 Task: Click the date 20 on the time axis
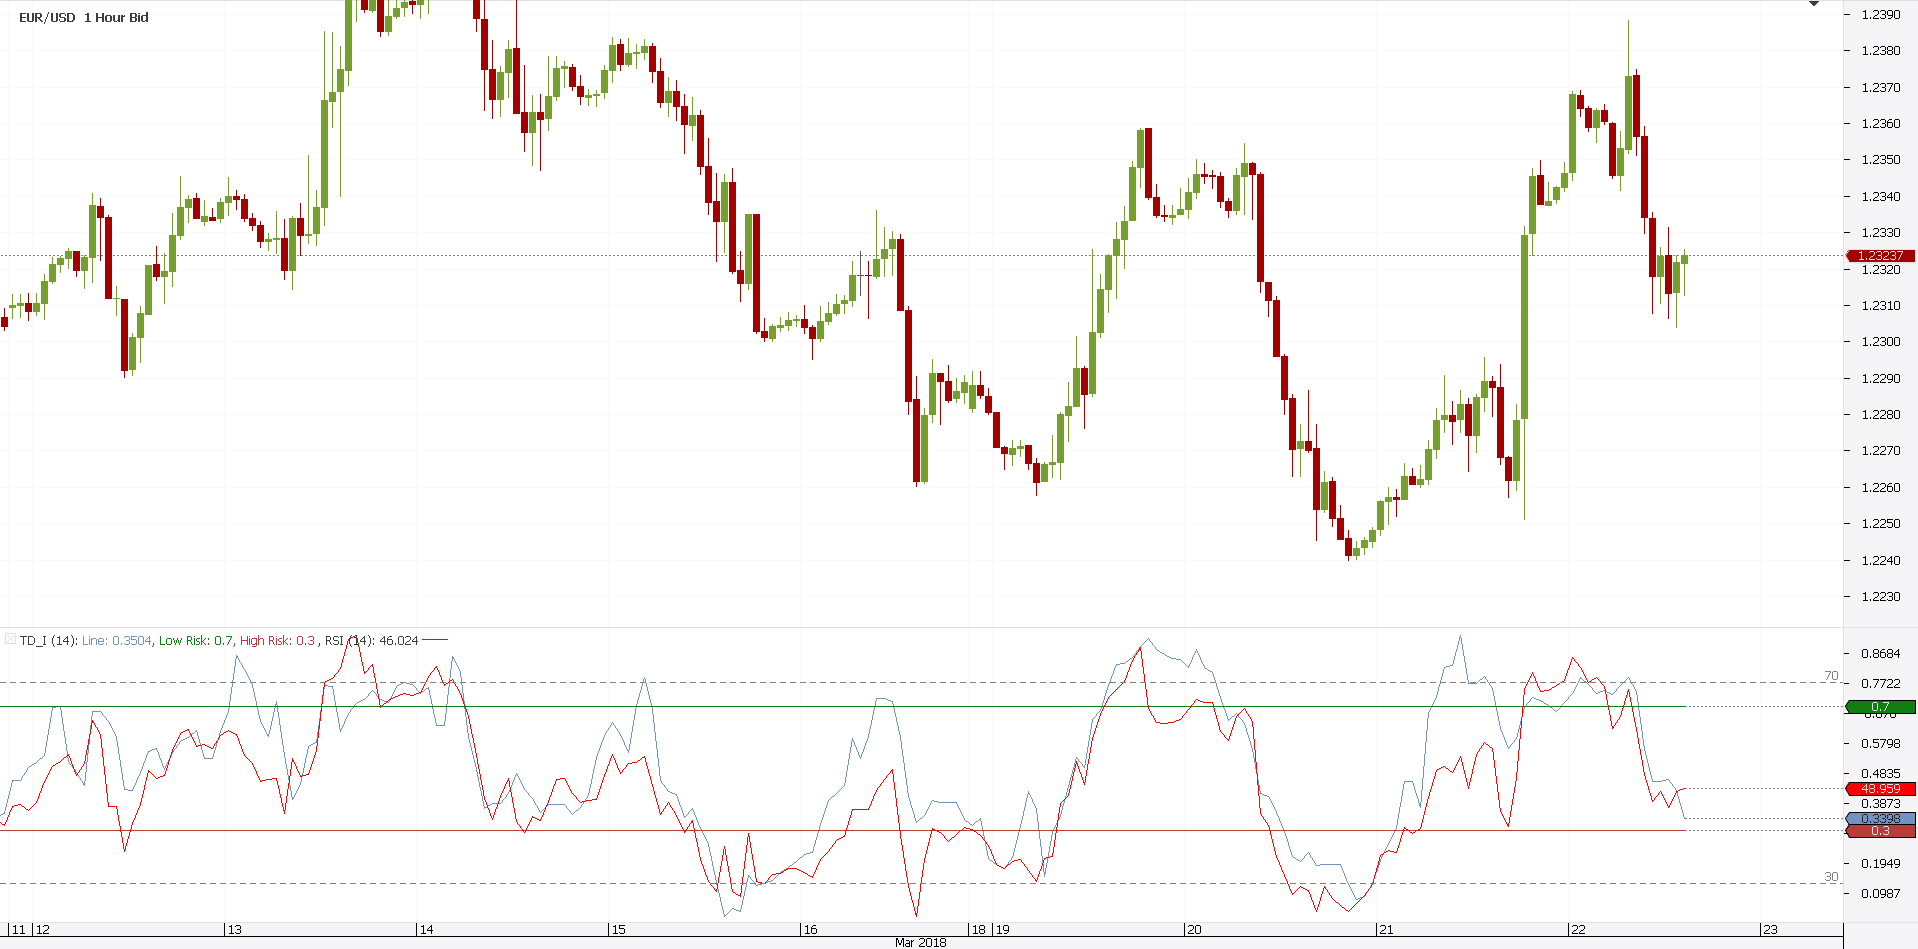pos(1193,929)
